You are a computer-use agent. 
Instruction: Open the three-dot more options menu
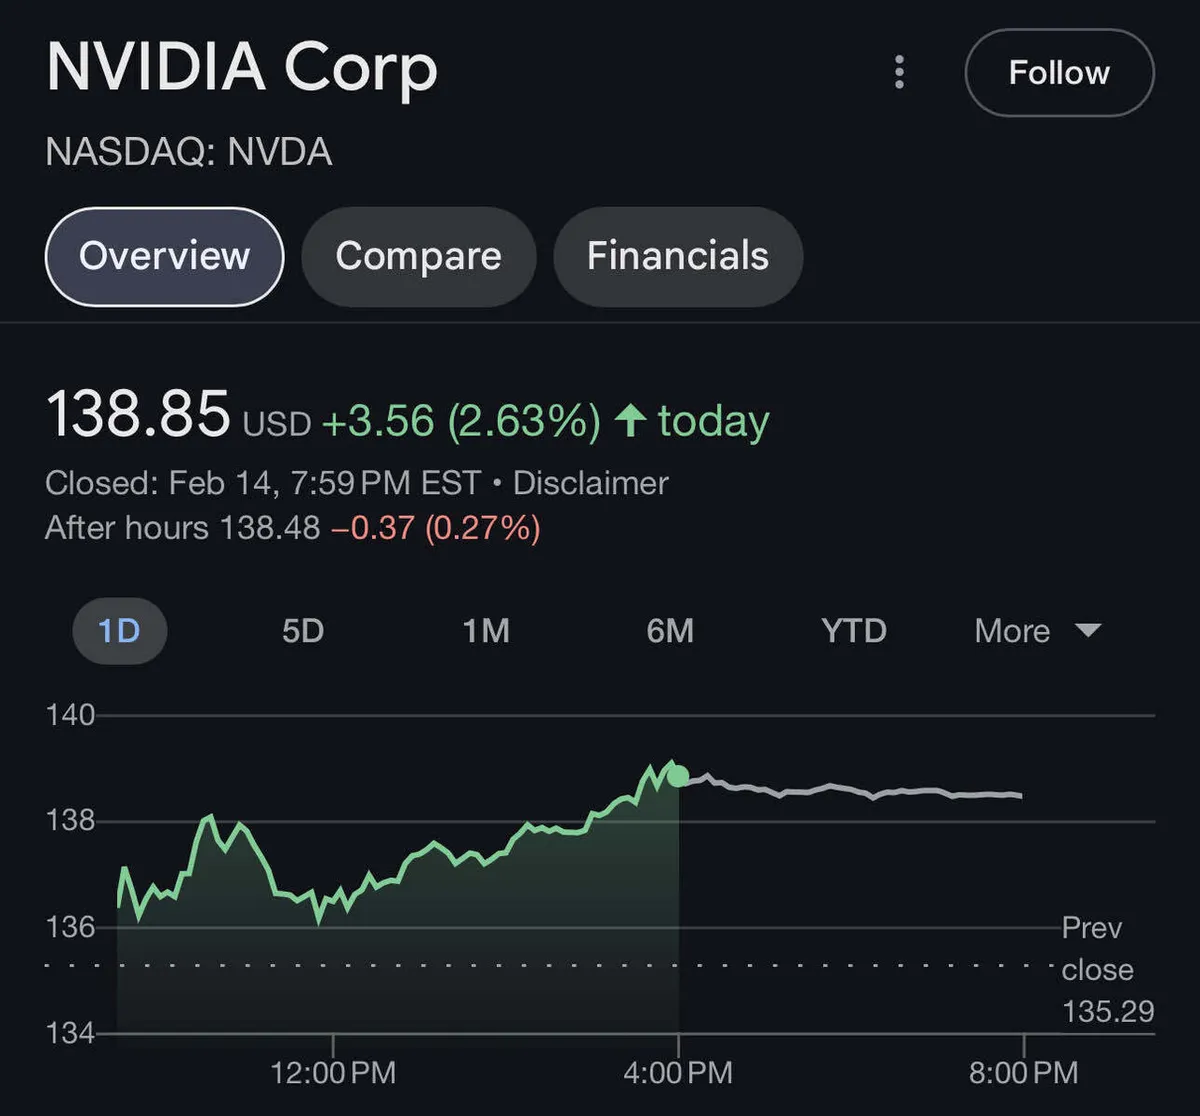point(900,72)
